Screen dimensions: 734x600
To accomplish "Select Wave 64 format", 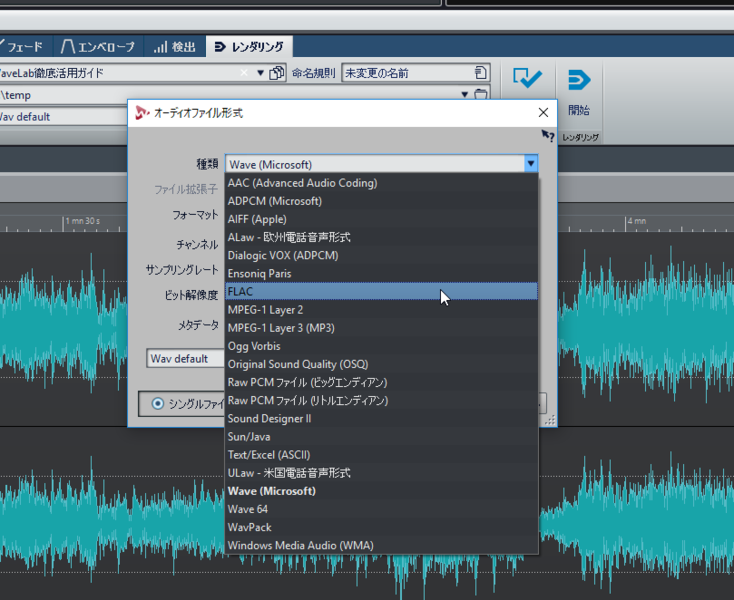I will coord(381,509).
